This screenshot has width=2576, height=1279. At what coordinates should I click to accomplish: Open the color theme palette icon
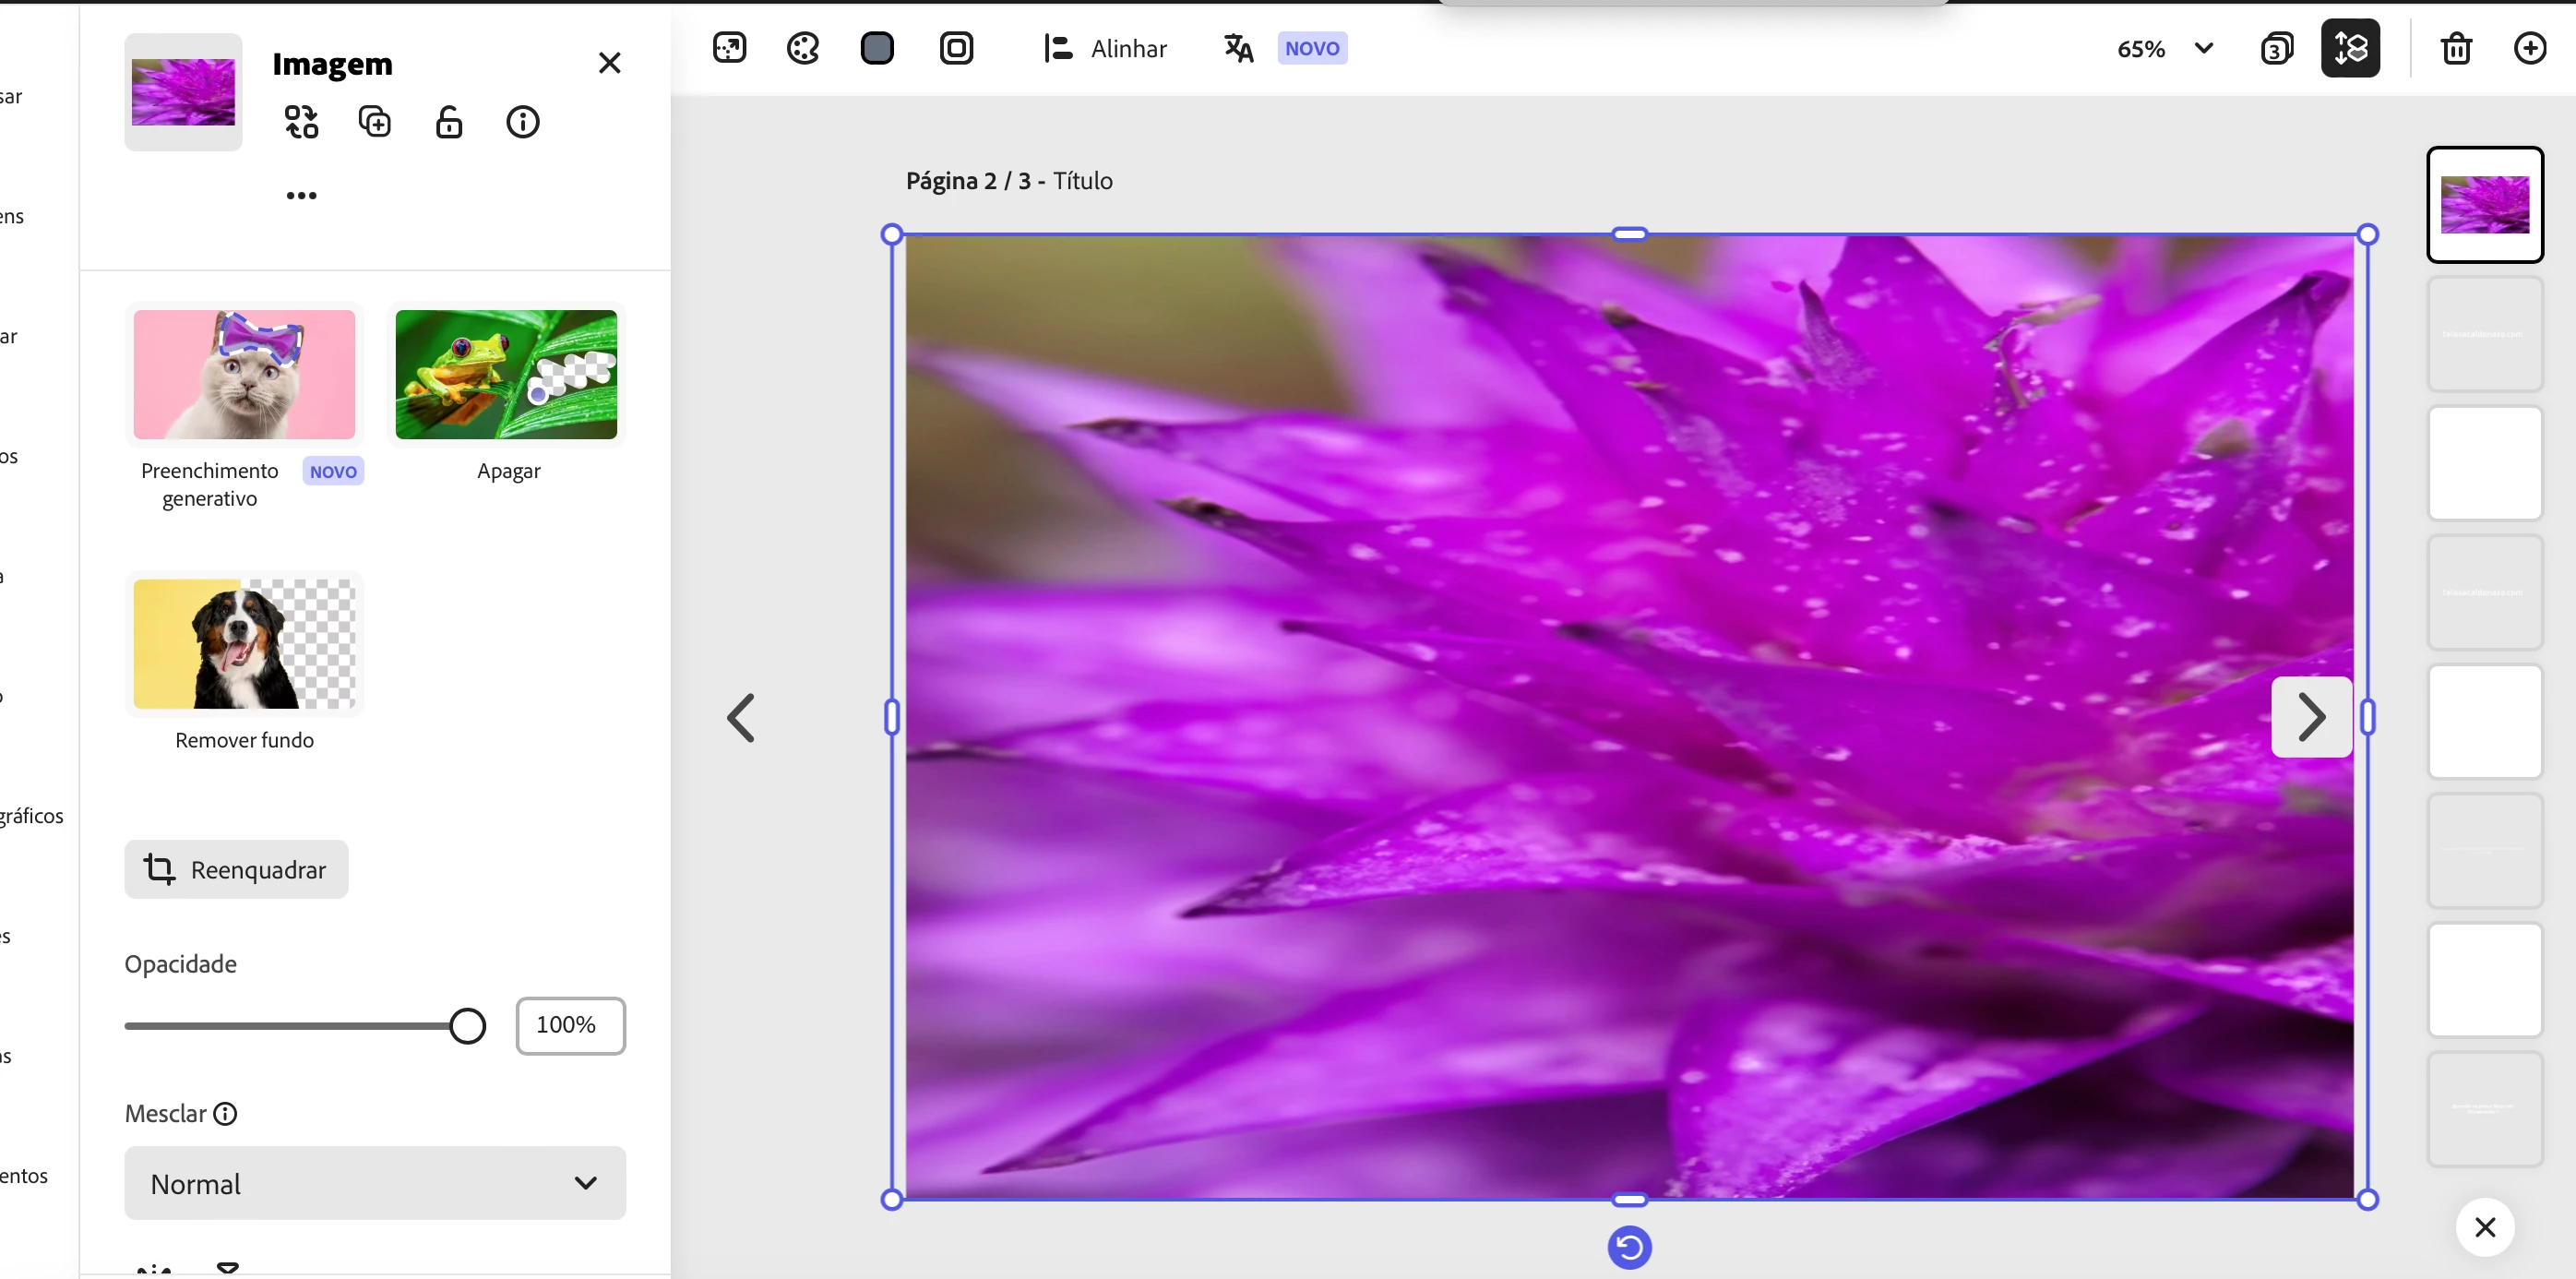click(803, 48)
